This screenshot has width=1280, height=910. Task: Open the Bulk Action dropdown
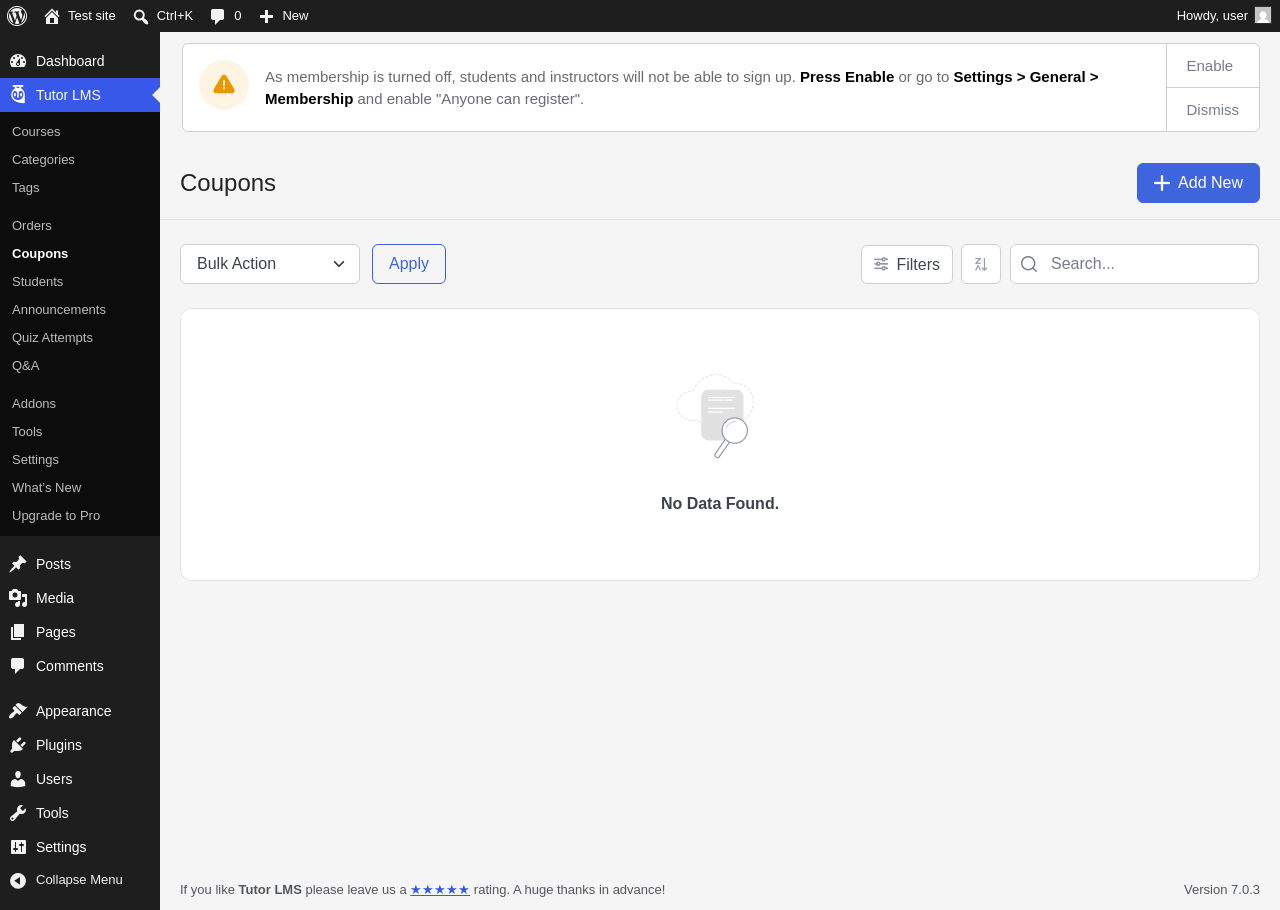270,264
